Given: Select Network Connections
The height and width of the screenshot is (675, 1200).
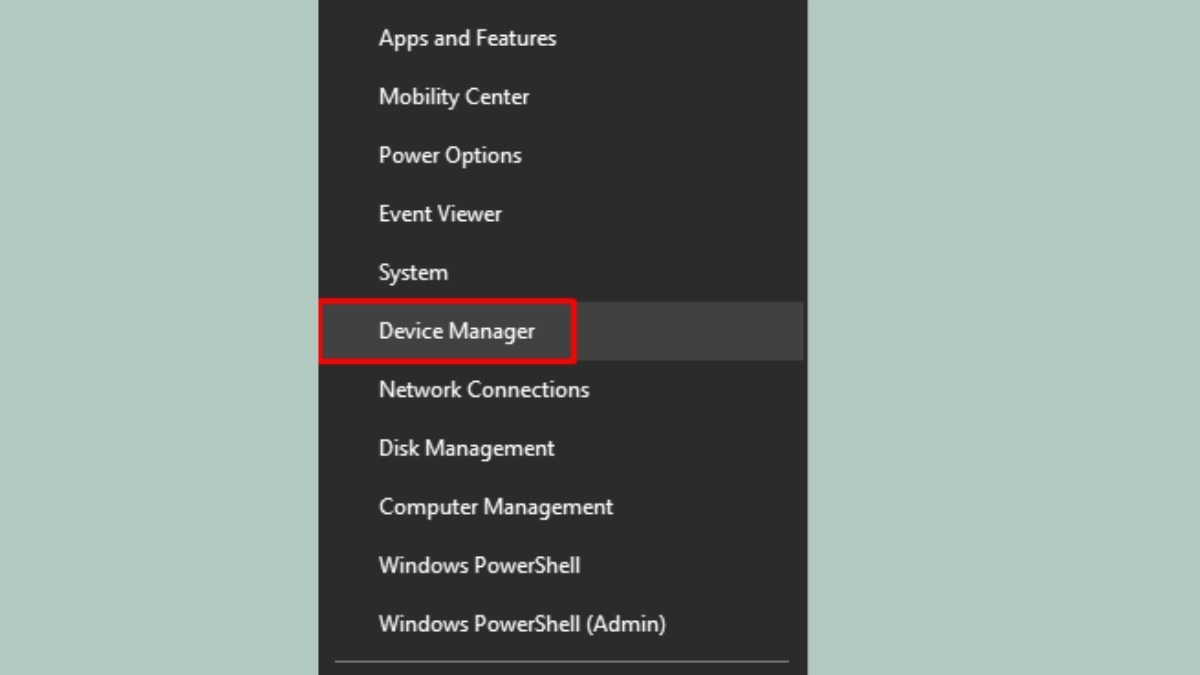Looking at the screenshot, I should pyautogui.click(x=562, y=390).
